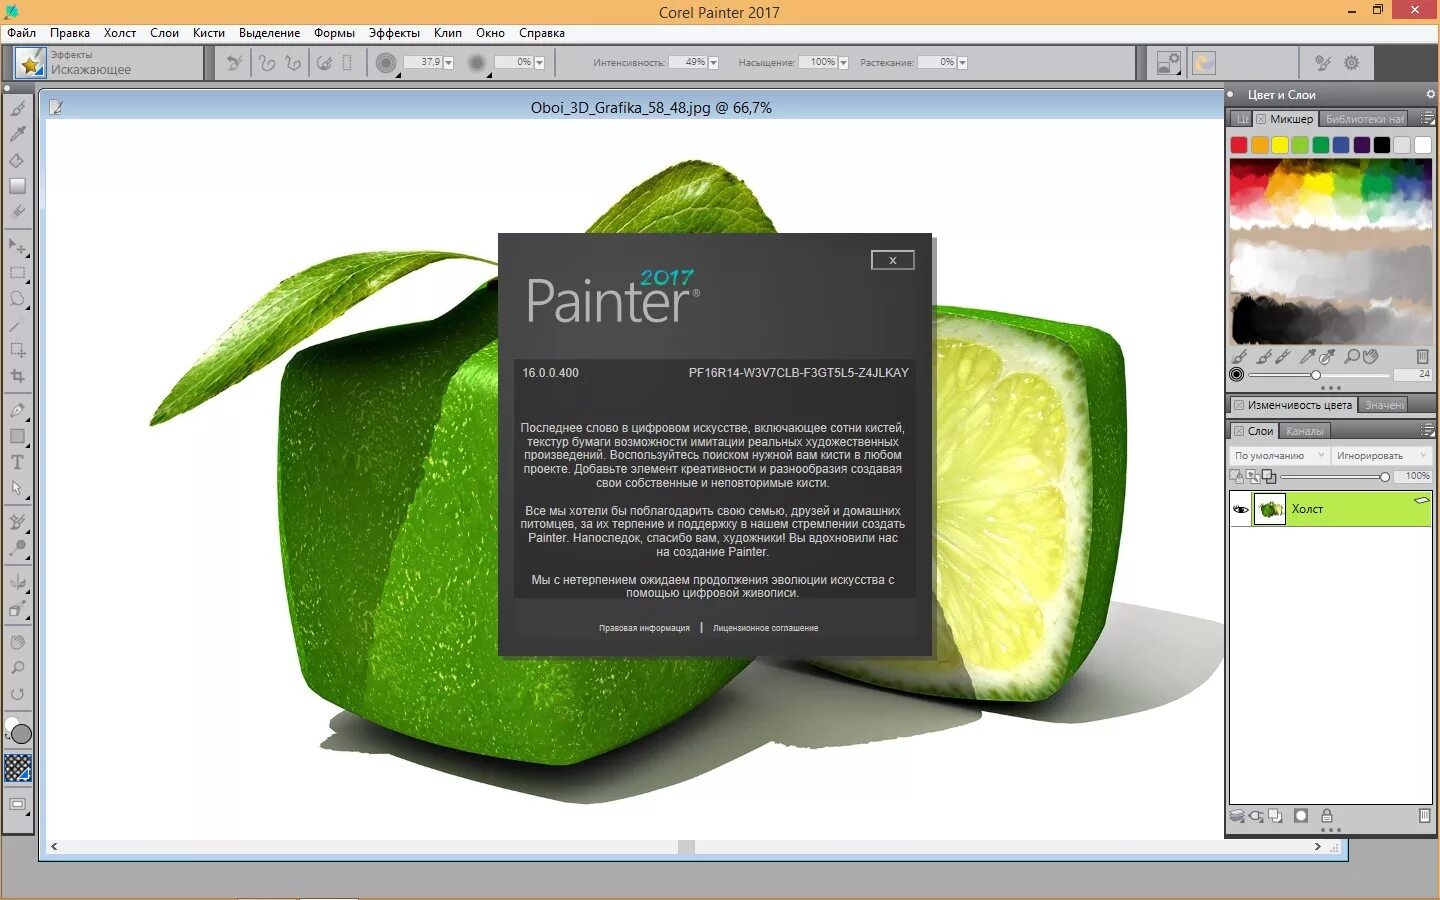Select the Lasso tool

point(17,298)
